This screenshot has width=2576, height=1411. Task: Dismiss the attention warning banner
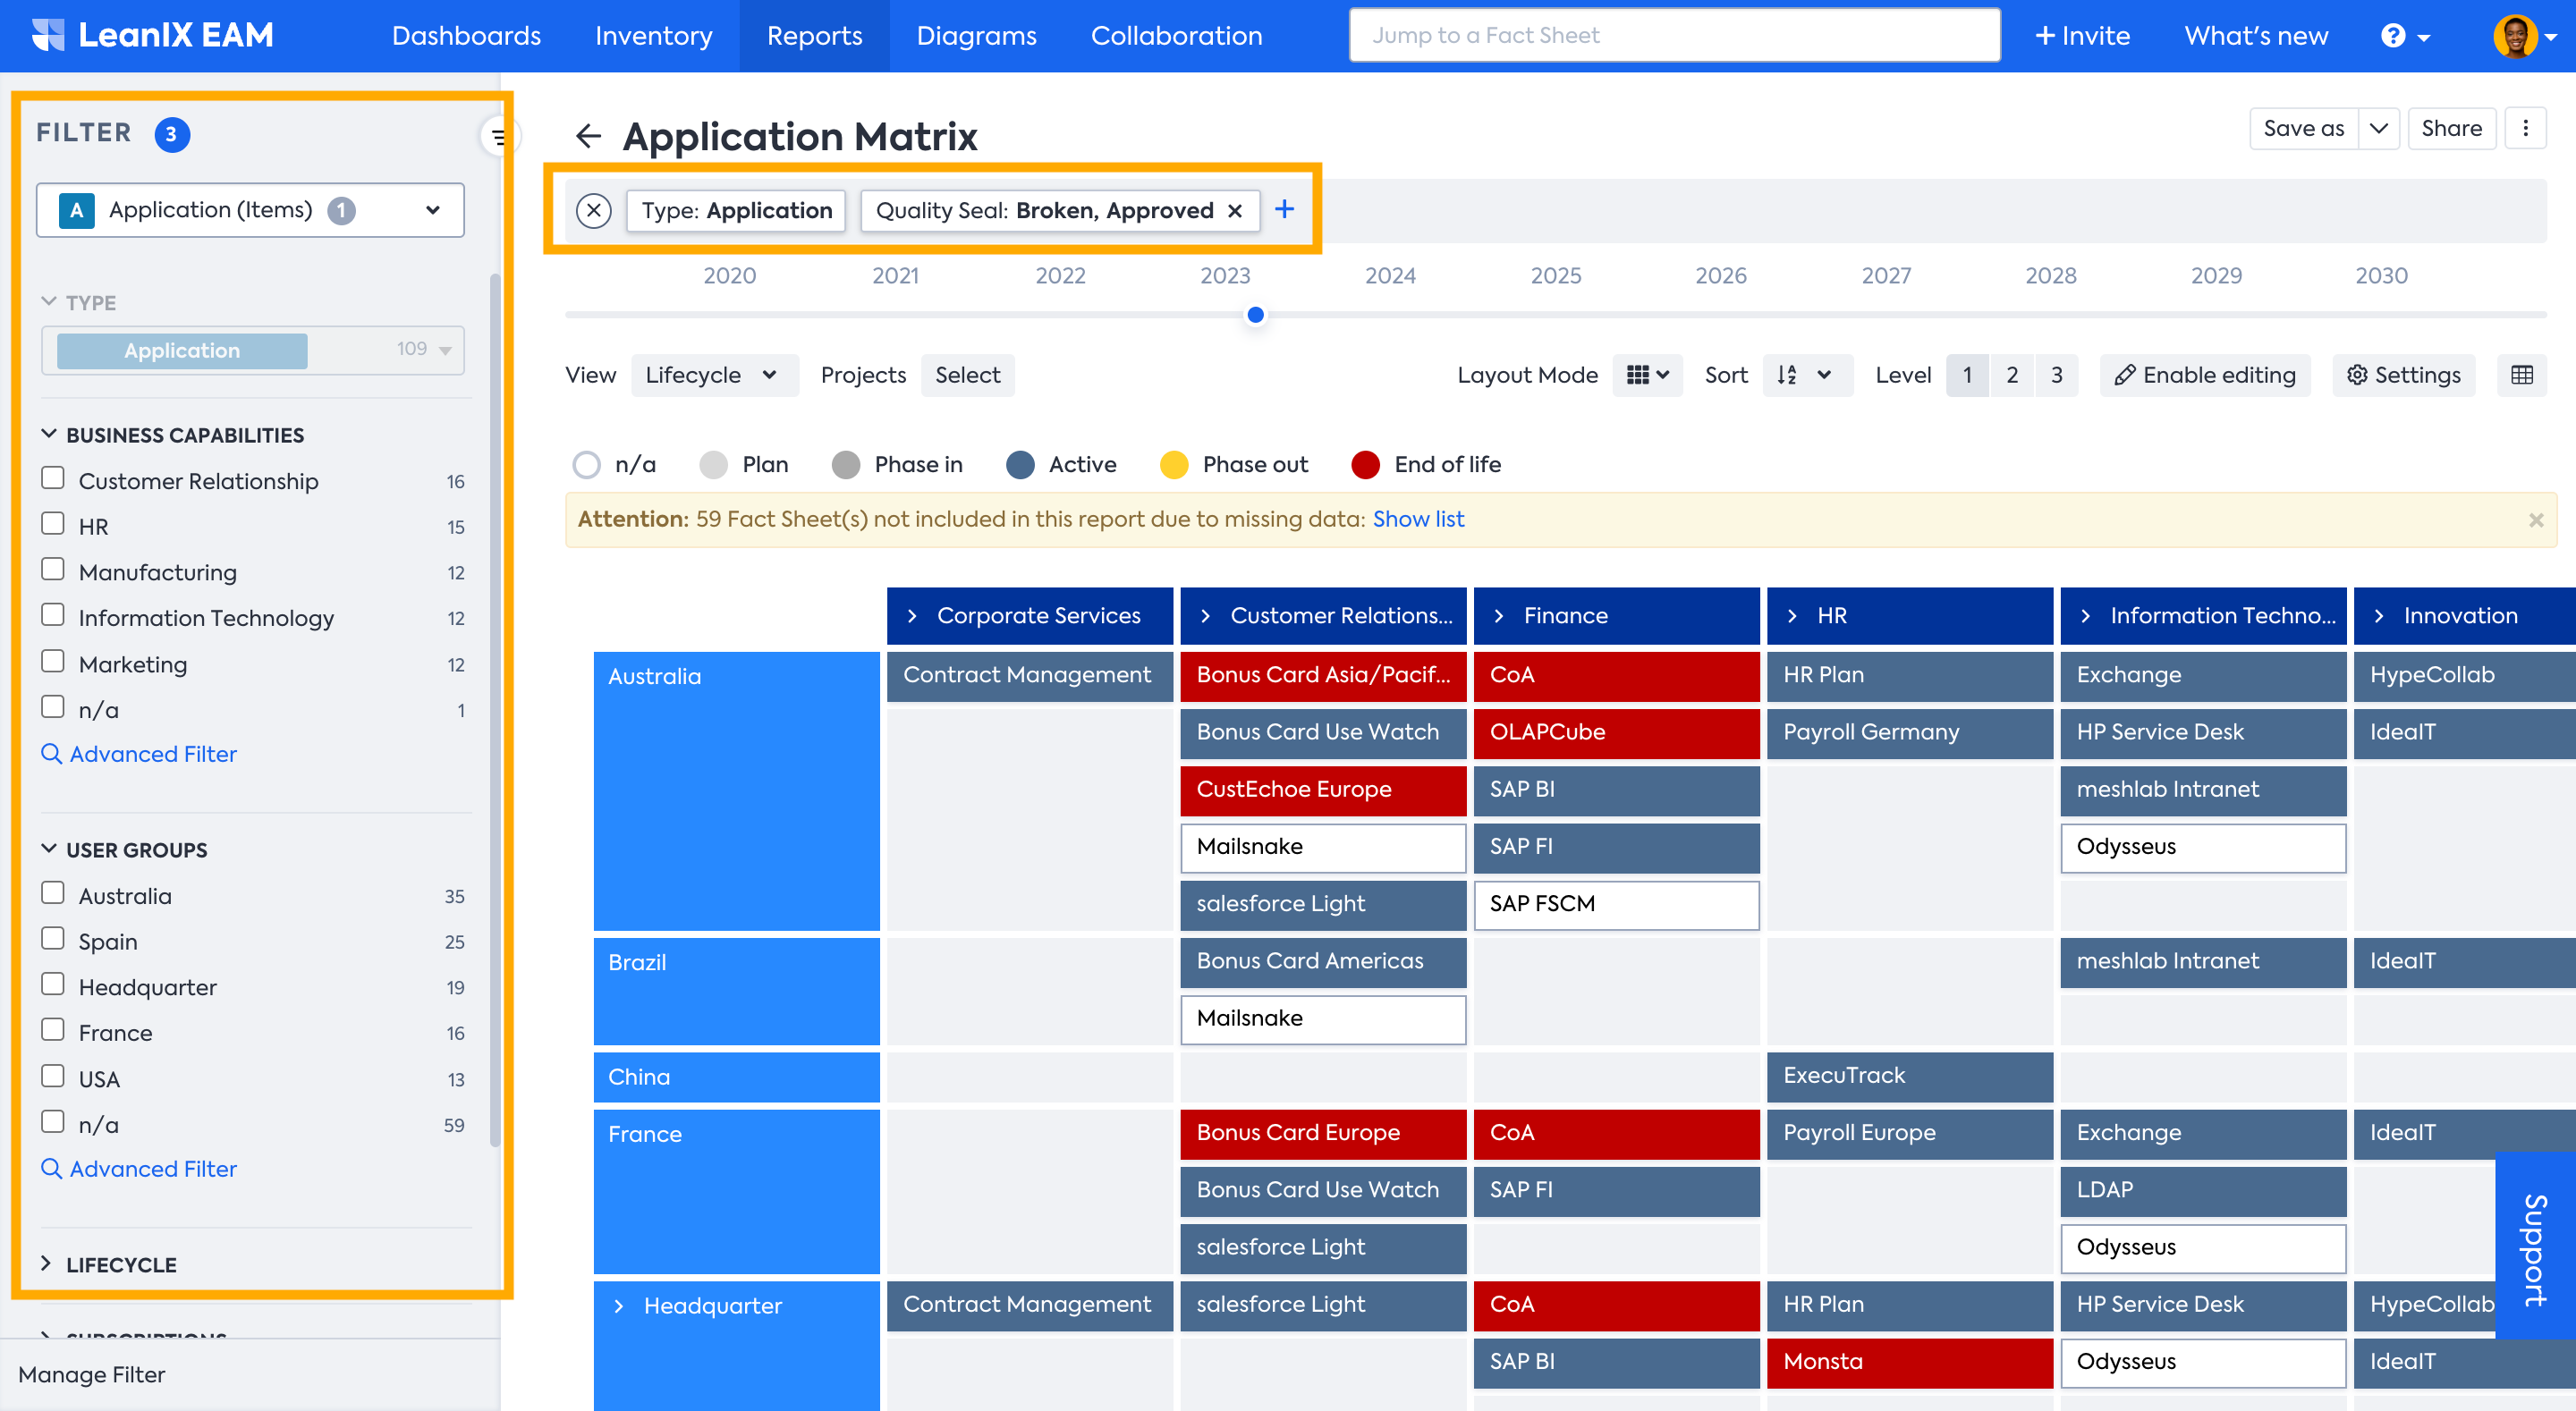[2535, 520]
